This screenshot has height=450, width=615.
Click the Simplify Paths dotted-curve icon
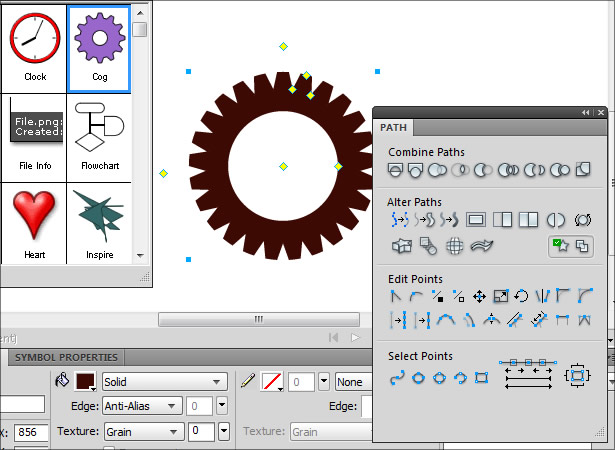pyautogui.click(x=399, y=220)
